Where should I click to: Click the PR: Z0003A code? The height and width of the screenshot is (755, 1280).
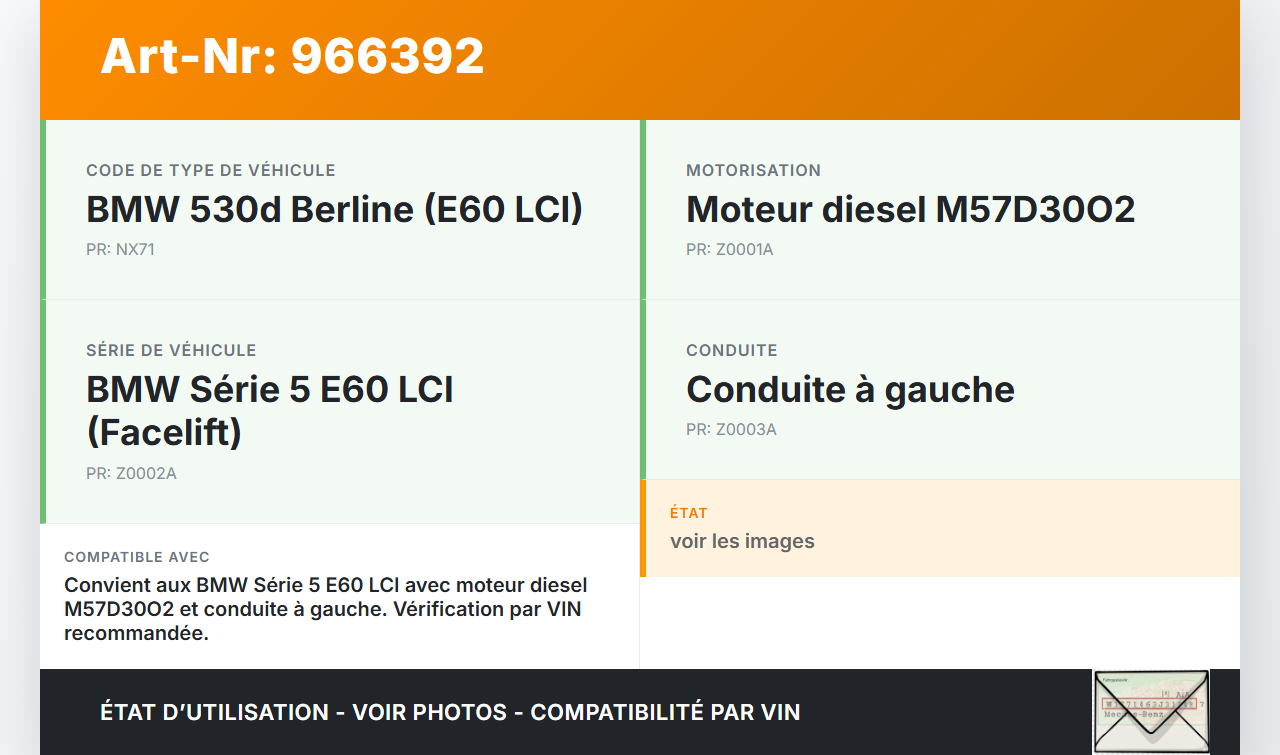731,430
